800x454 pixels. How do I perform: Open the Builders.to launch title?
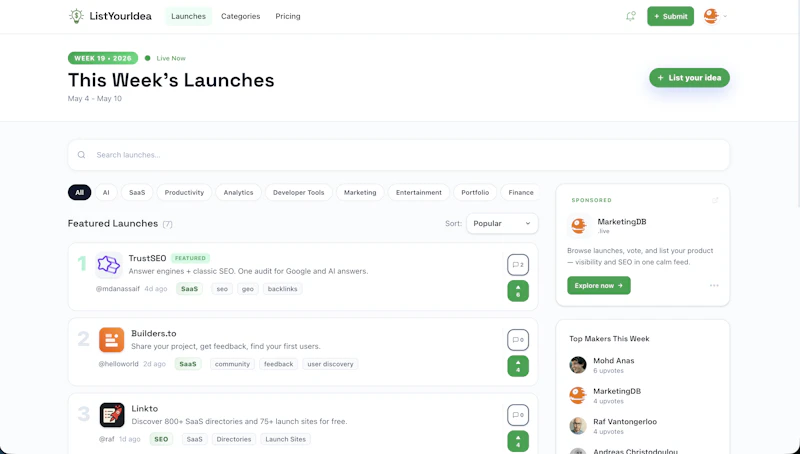(x=154, y=333)
